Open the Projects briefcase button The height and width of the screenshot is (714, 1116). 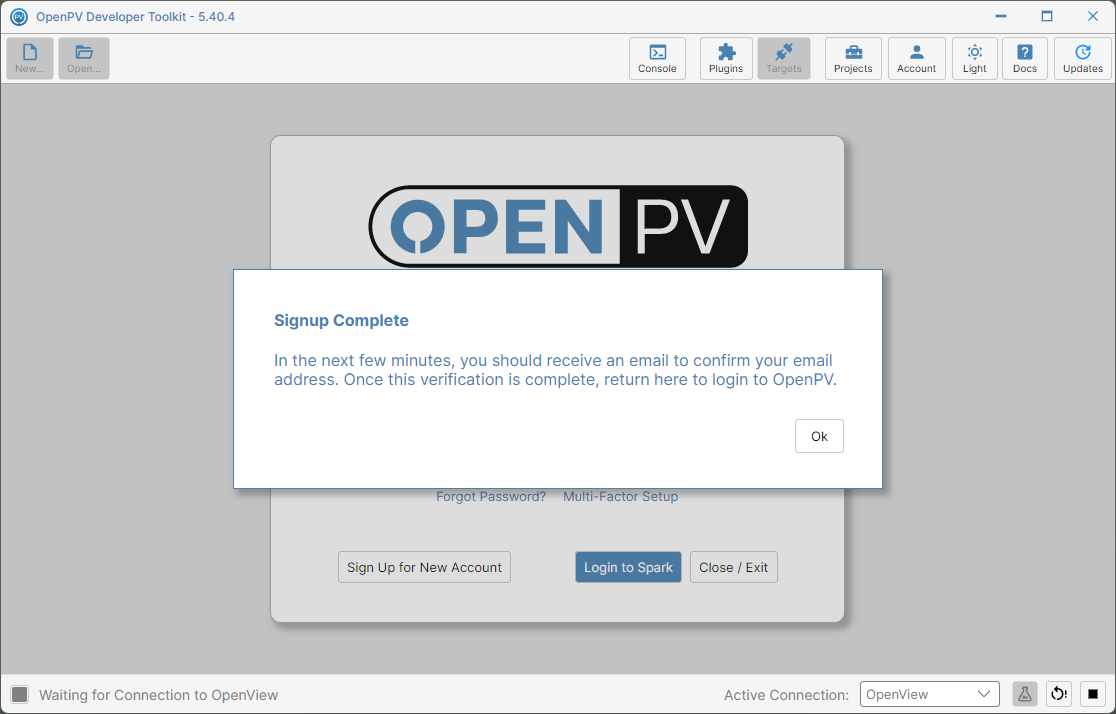point(853,58)
